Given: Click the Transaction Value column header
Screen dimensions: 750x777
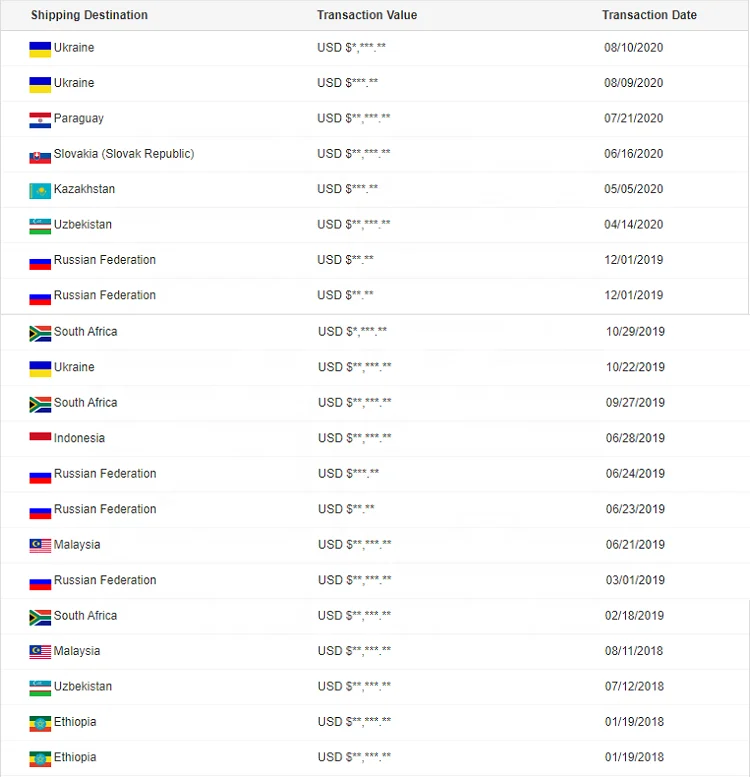Looking at the screenshot, I should pyautogui.click(x=367, y=15).
